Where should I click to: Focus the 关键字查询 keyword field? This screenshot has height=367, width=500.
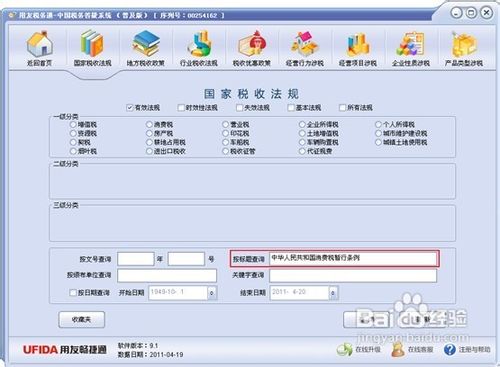click(353, 275)
